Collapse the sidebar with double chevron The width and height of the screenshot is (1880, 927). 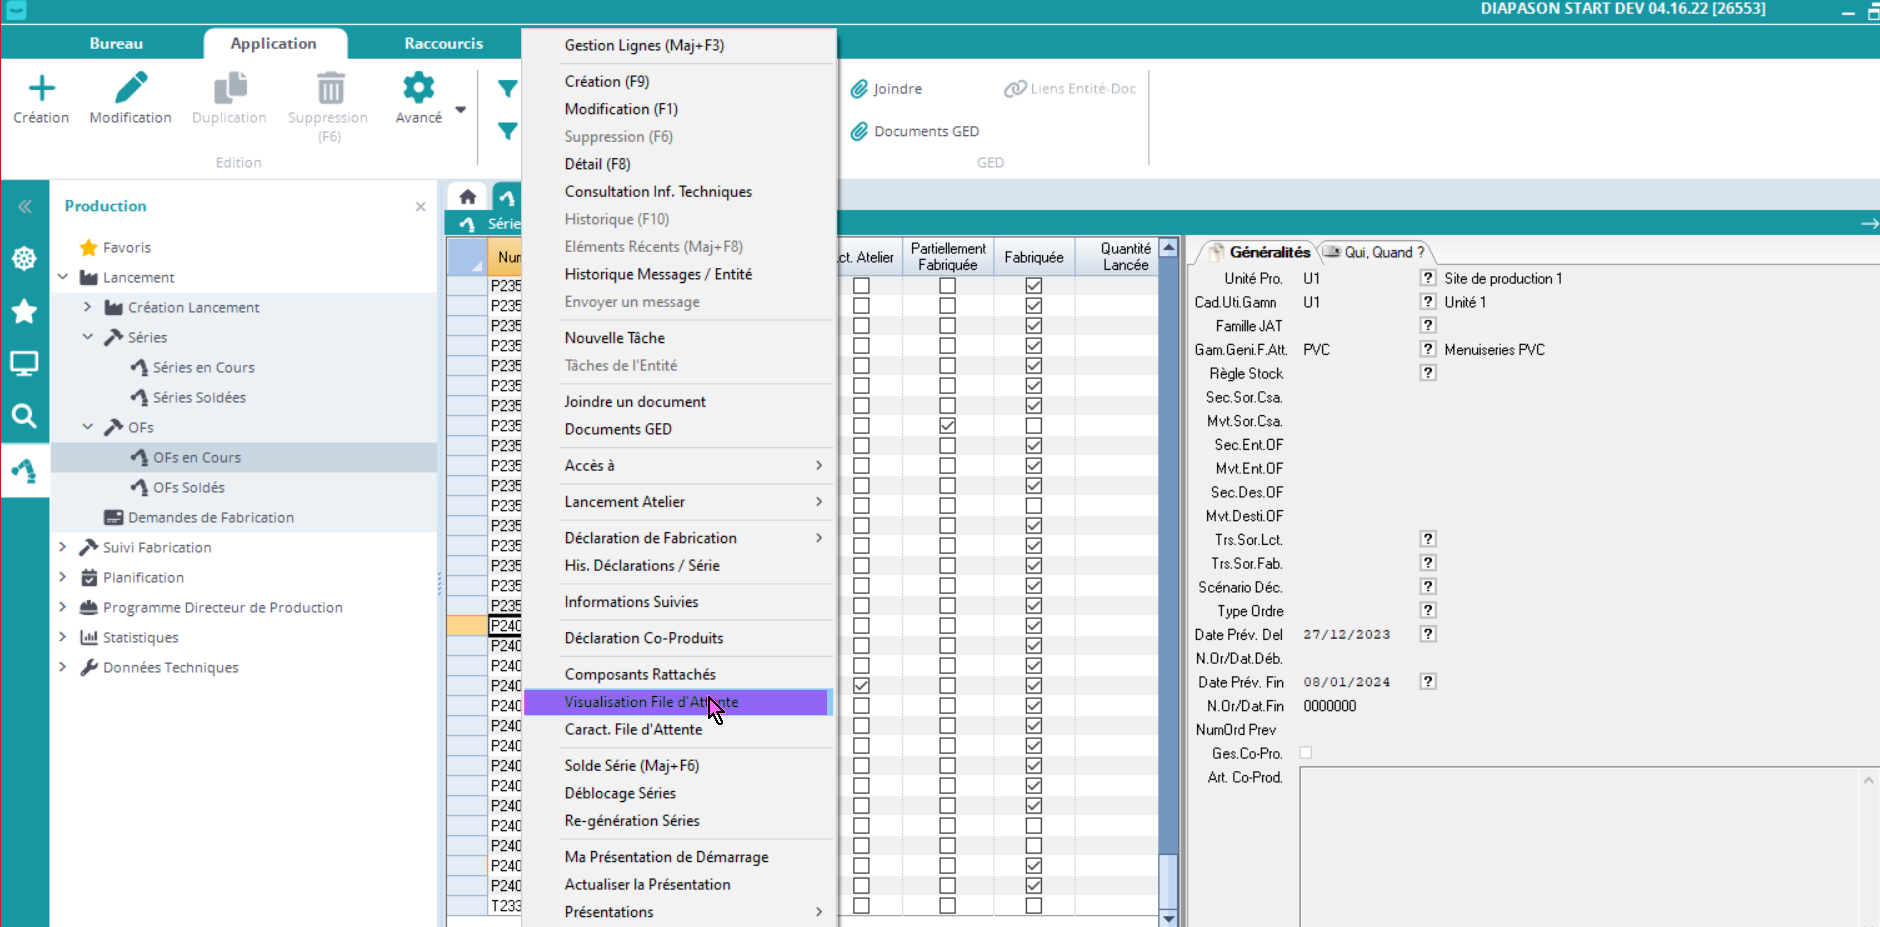(24, 207)
